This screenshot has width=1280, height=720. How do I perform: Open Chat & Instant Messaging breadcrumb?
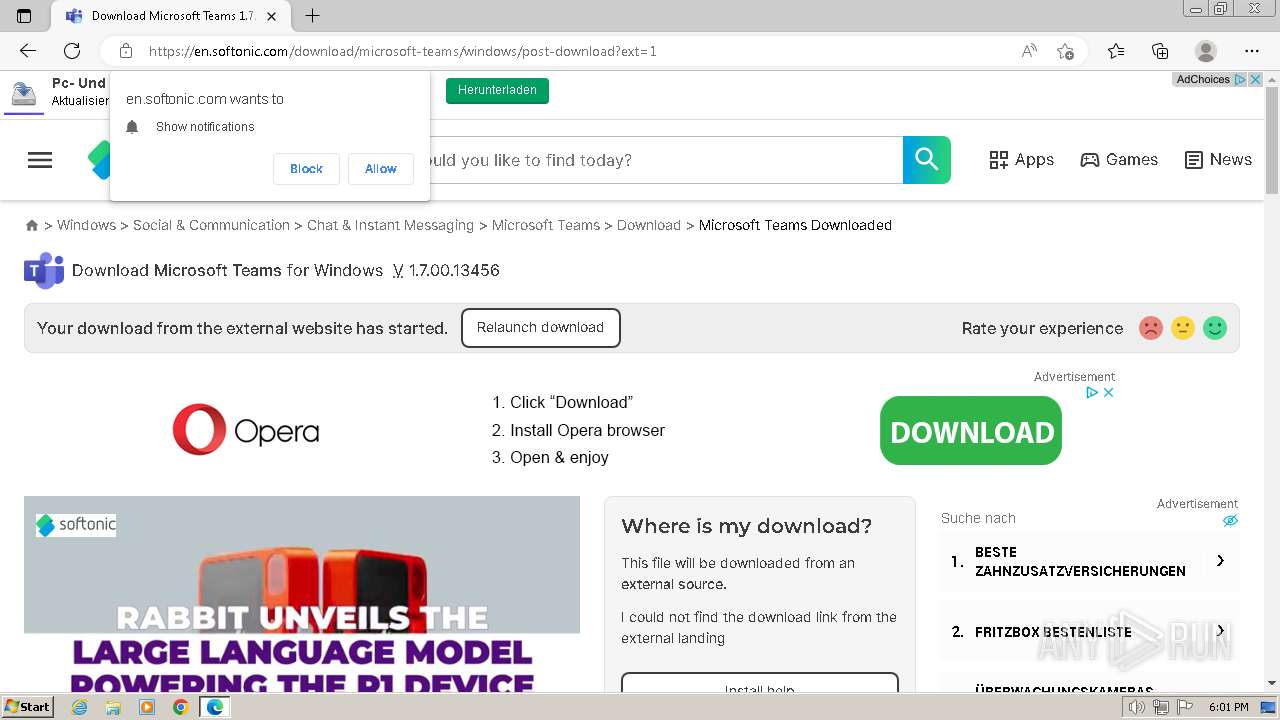[390, 226]
